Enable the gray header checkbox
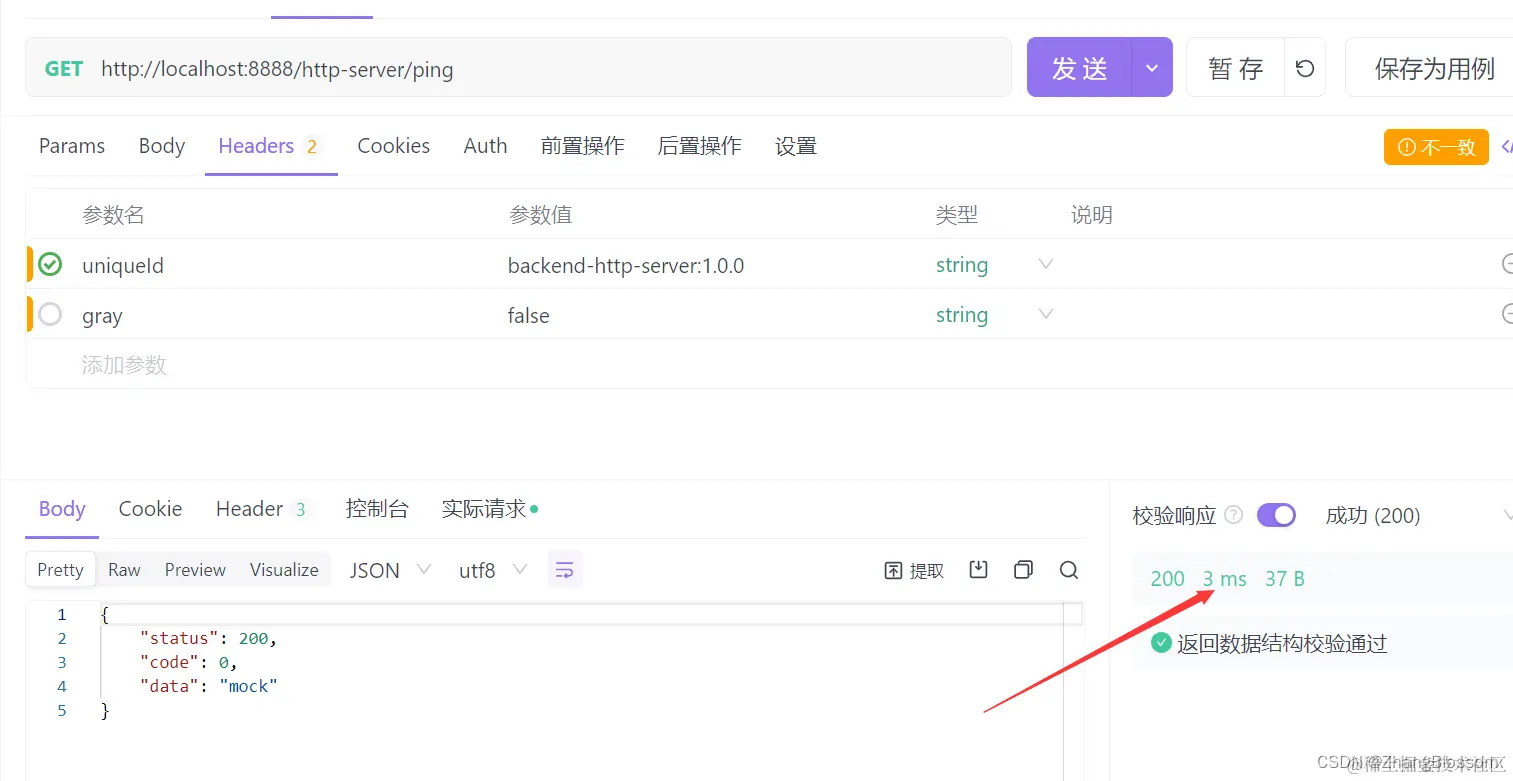1513x781 pixels. (x=50, y=314)
